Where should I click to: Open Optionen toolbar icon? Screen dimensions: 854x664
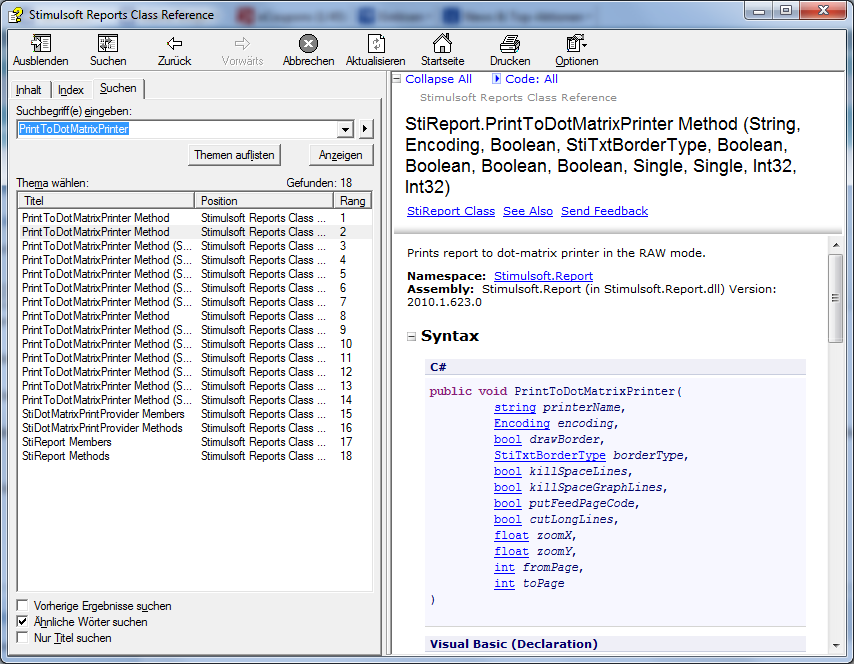click(x=576, y=44)
